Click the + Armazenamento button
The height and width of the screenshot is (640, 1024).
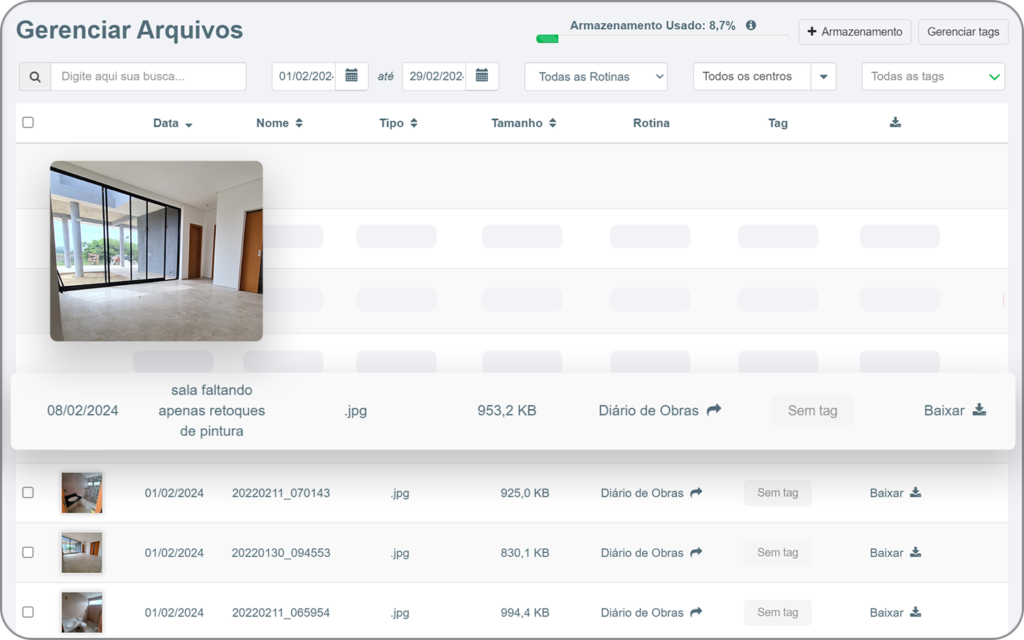pos(854,31)
